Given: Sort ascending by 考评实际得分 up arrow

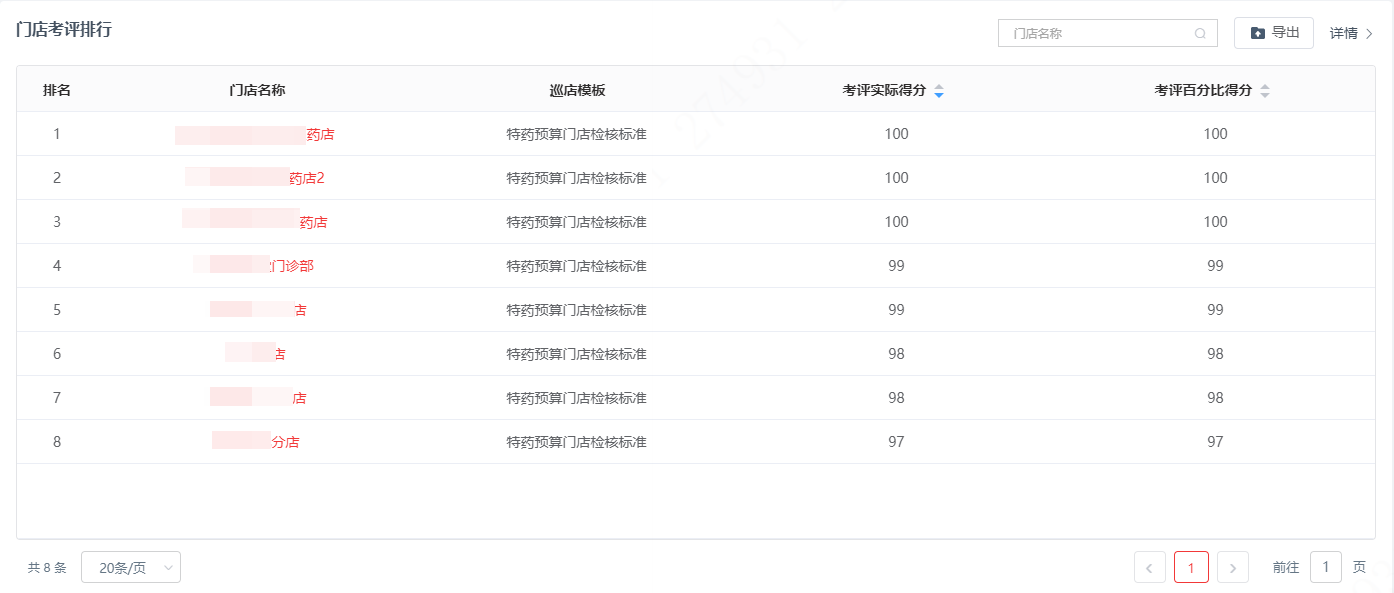Looking at the screenshot, I should (x=938, y=87).
